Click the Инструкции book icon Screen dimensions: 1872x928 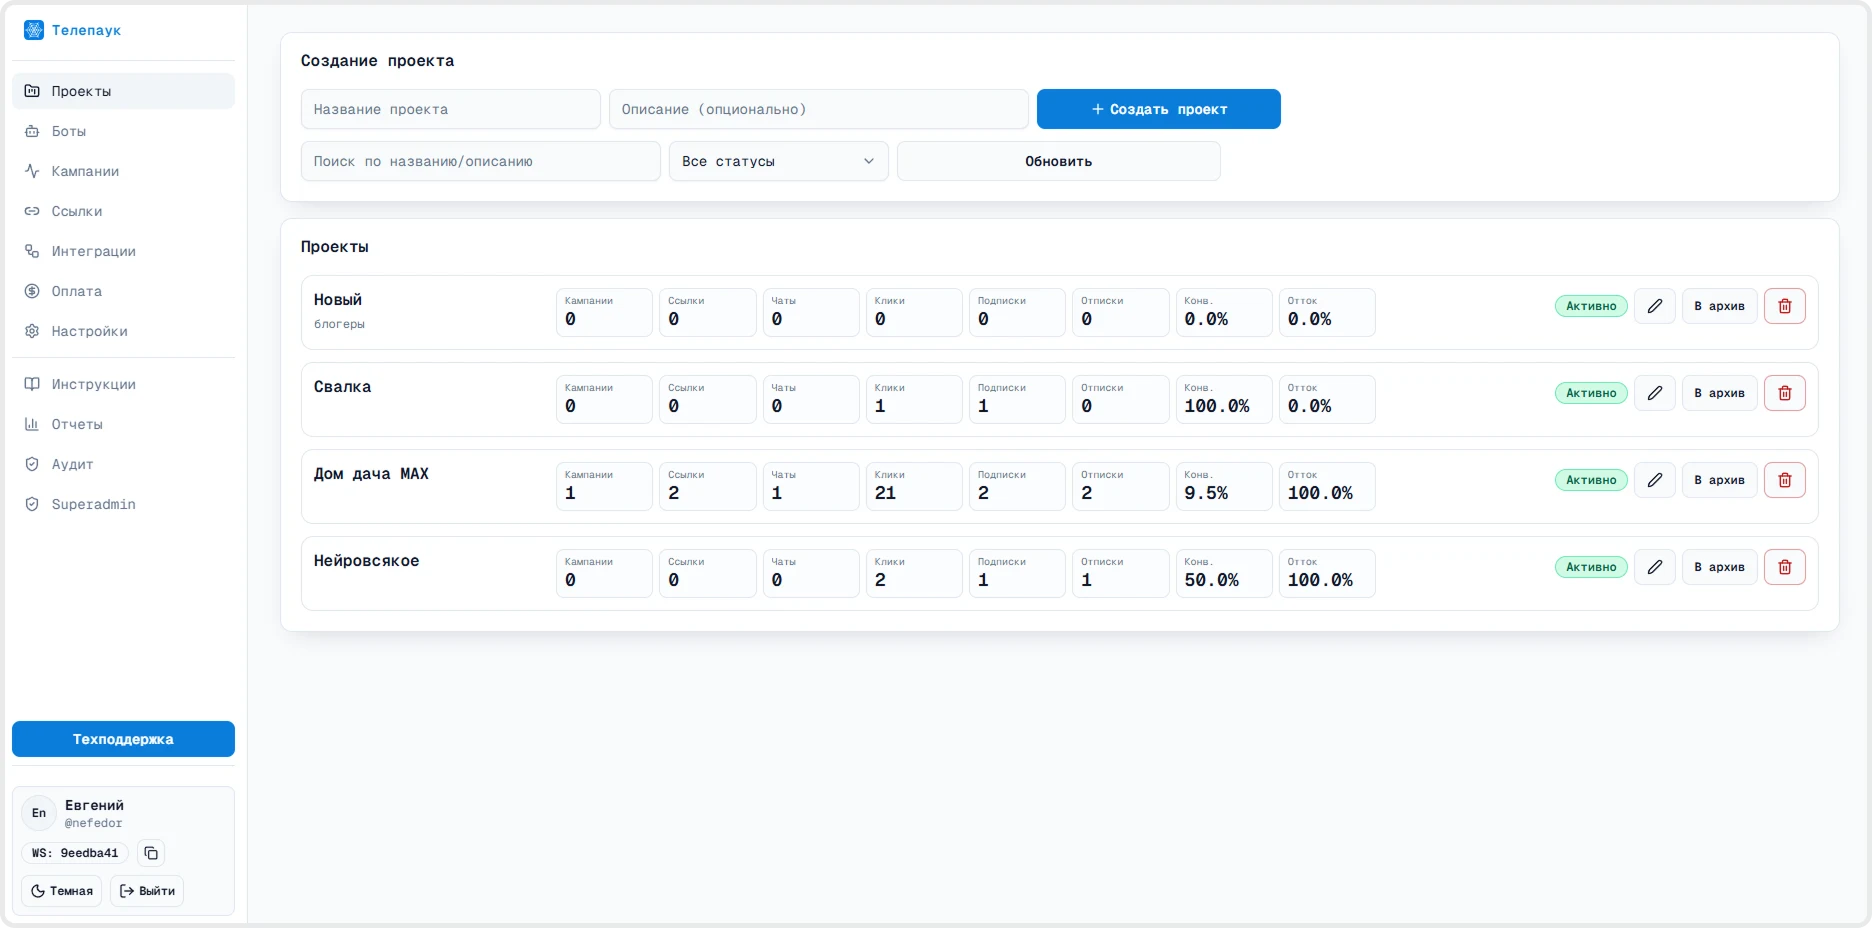click(32, 384)
